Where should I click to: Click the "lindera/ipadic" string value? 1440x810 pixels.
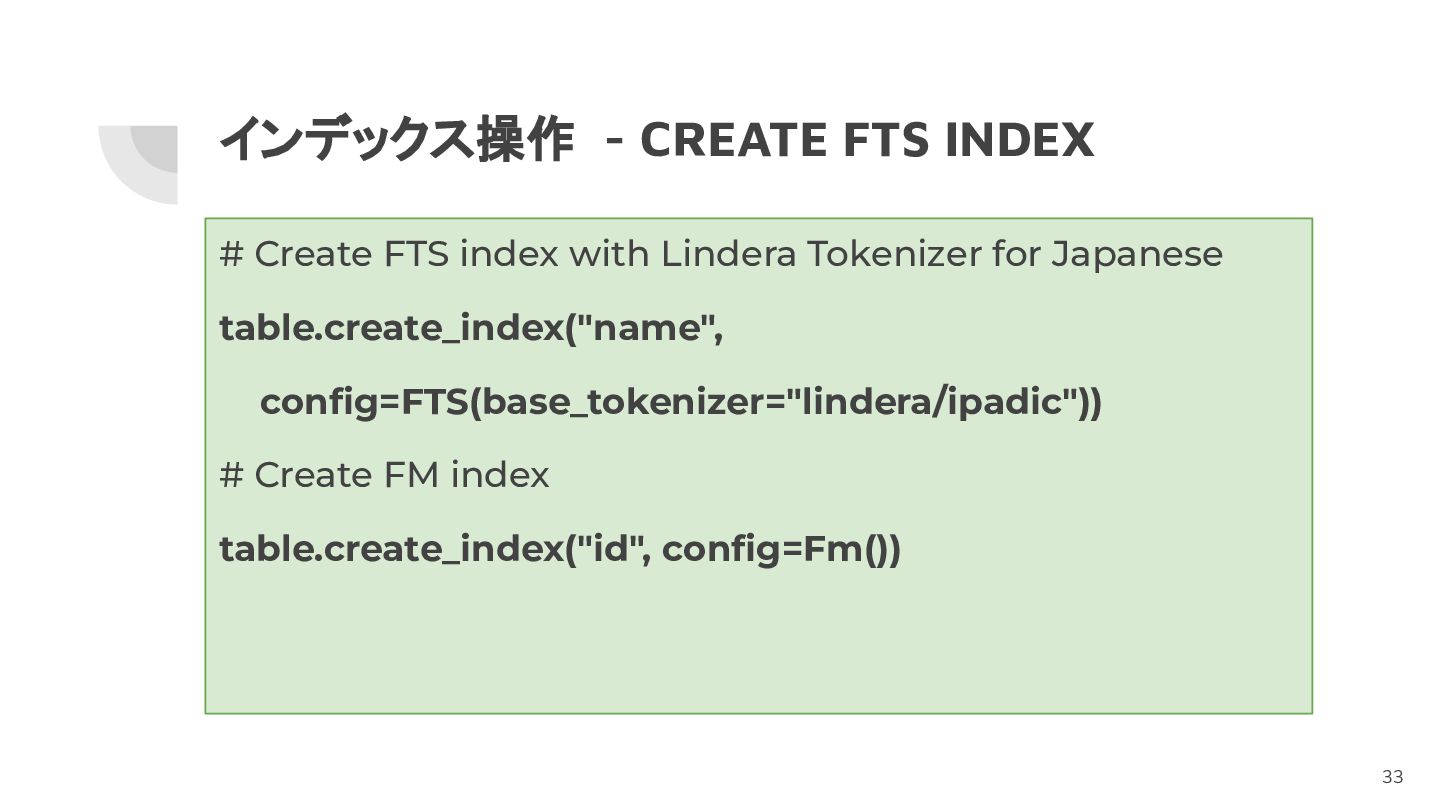[x=932, y=402]
